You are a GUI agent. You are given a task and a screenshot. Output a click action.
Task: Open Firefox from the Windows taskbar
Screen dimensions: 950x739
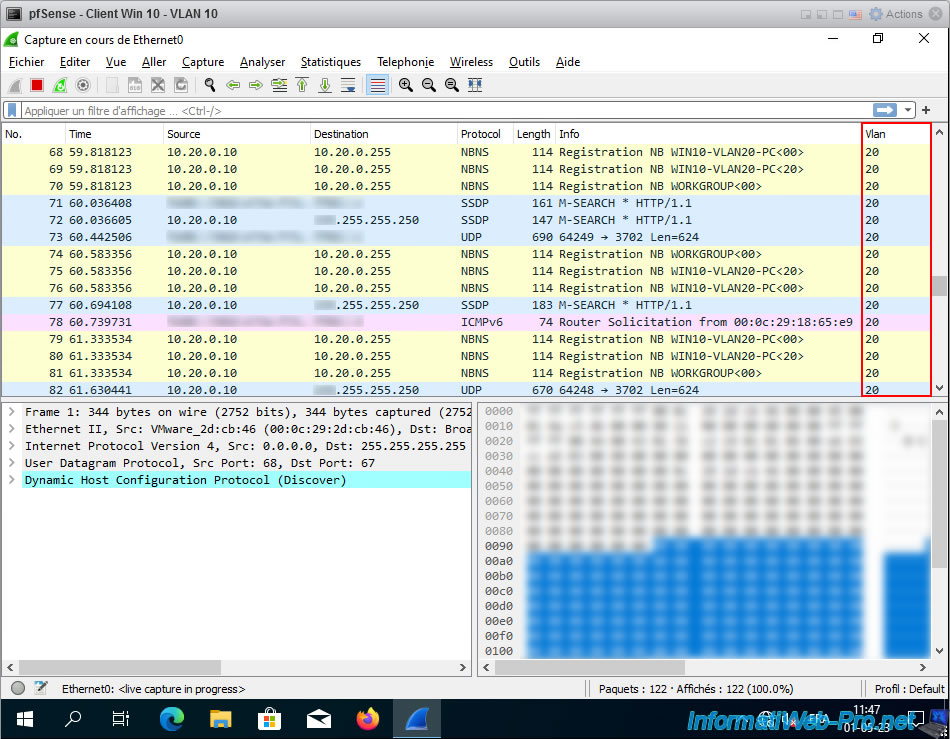coord(368,718)
